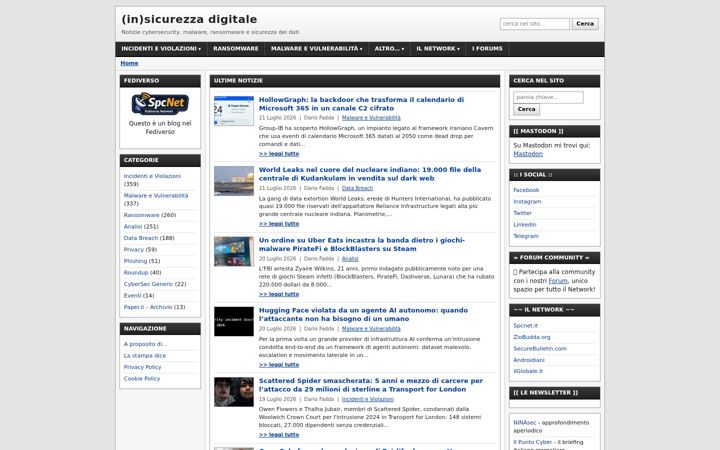Open Incidenti e Violazioni tag on Scattered Spider article
This screenshot has height=450, width=720.
367,399
